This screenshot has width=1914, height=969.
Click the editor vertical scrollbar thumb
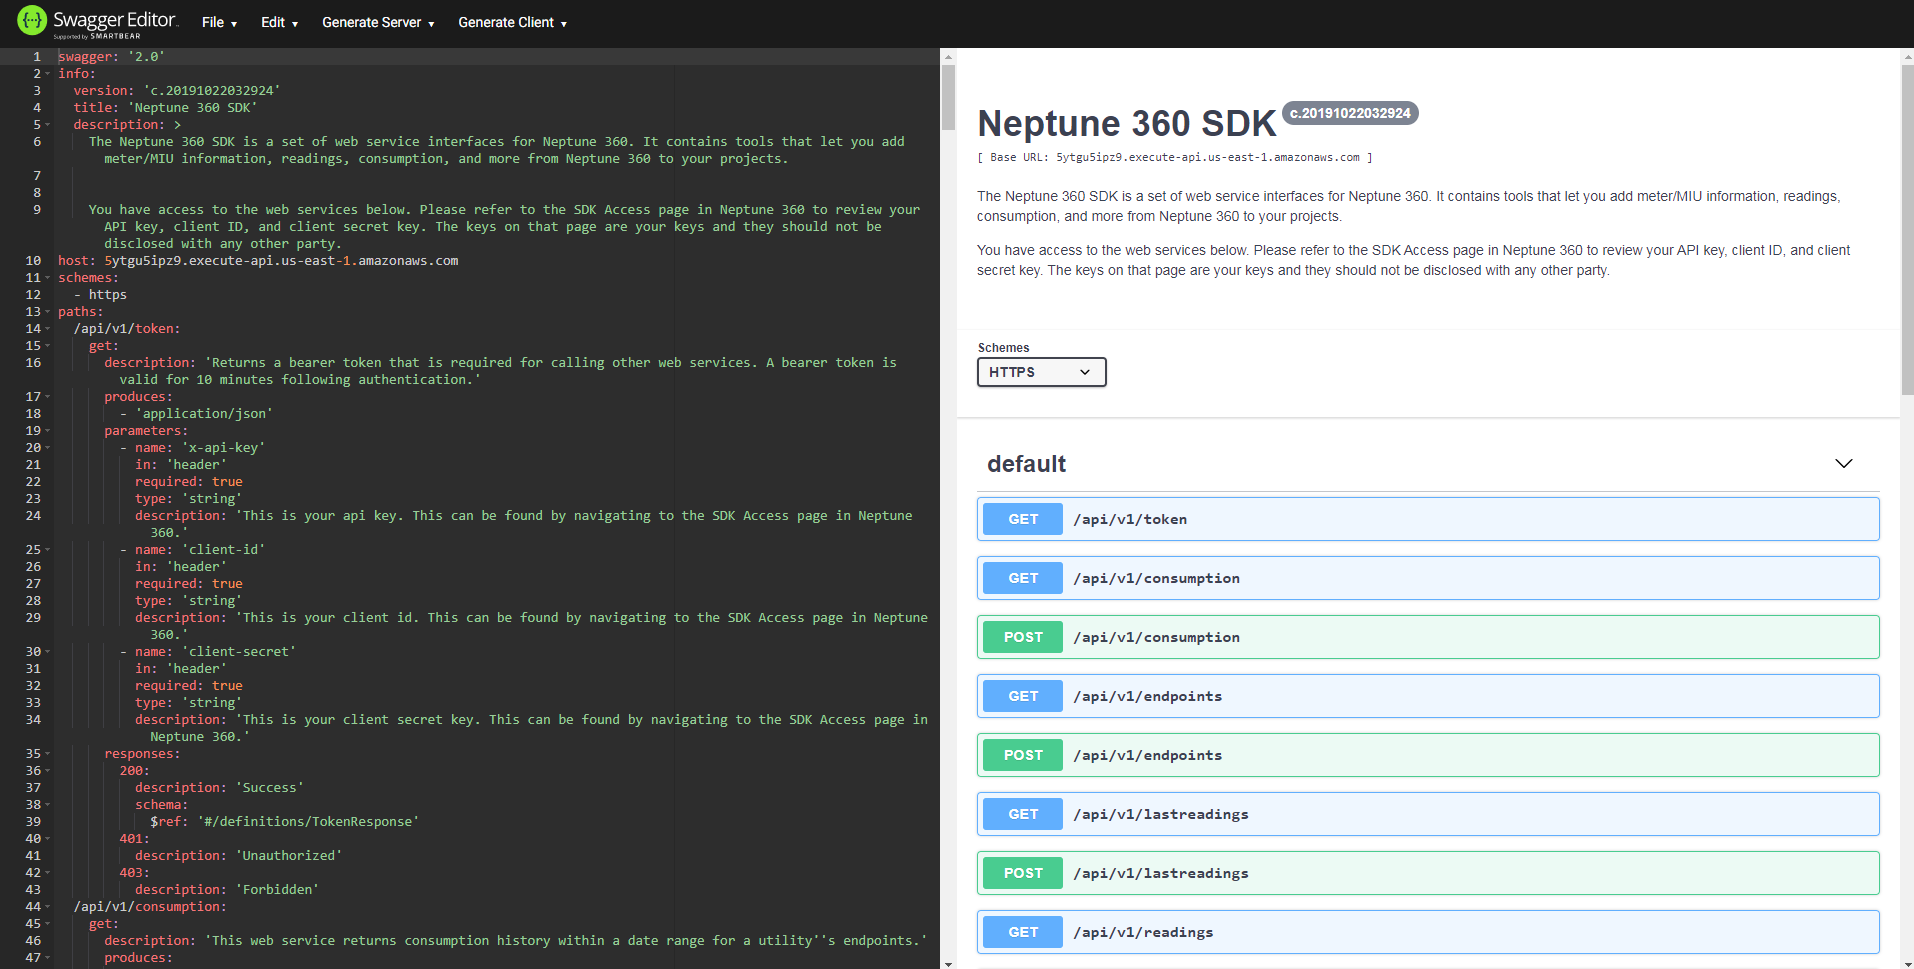pos(948,97)
